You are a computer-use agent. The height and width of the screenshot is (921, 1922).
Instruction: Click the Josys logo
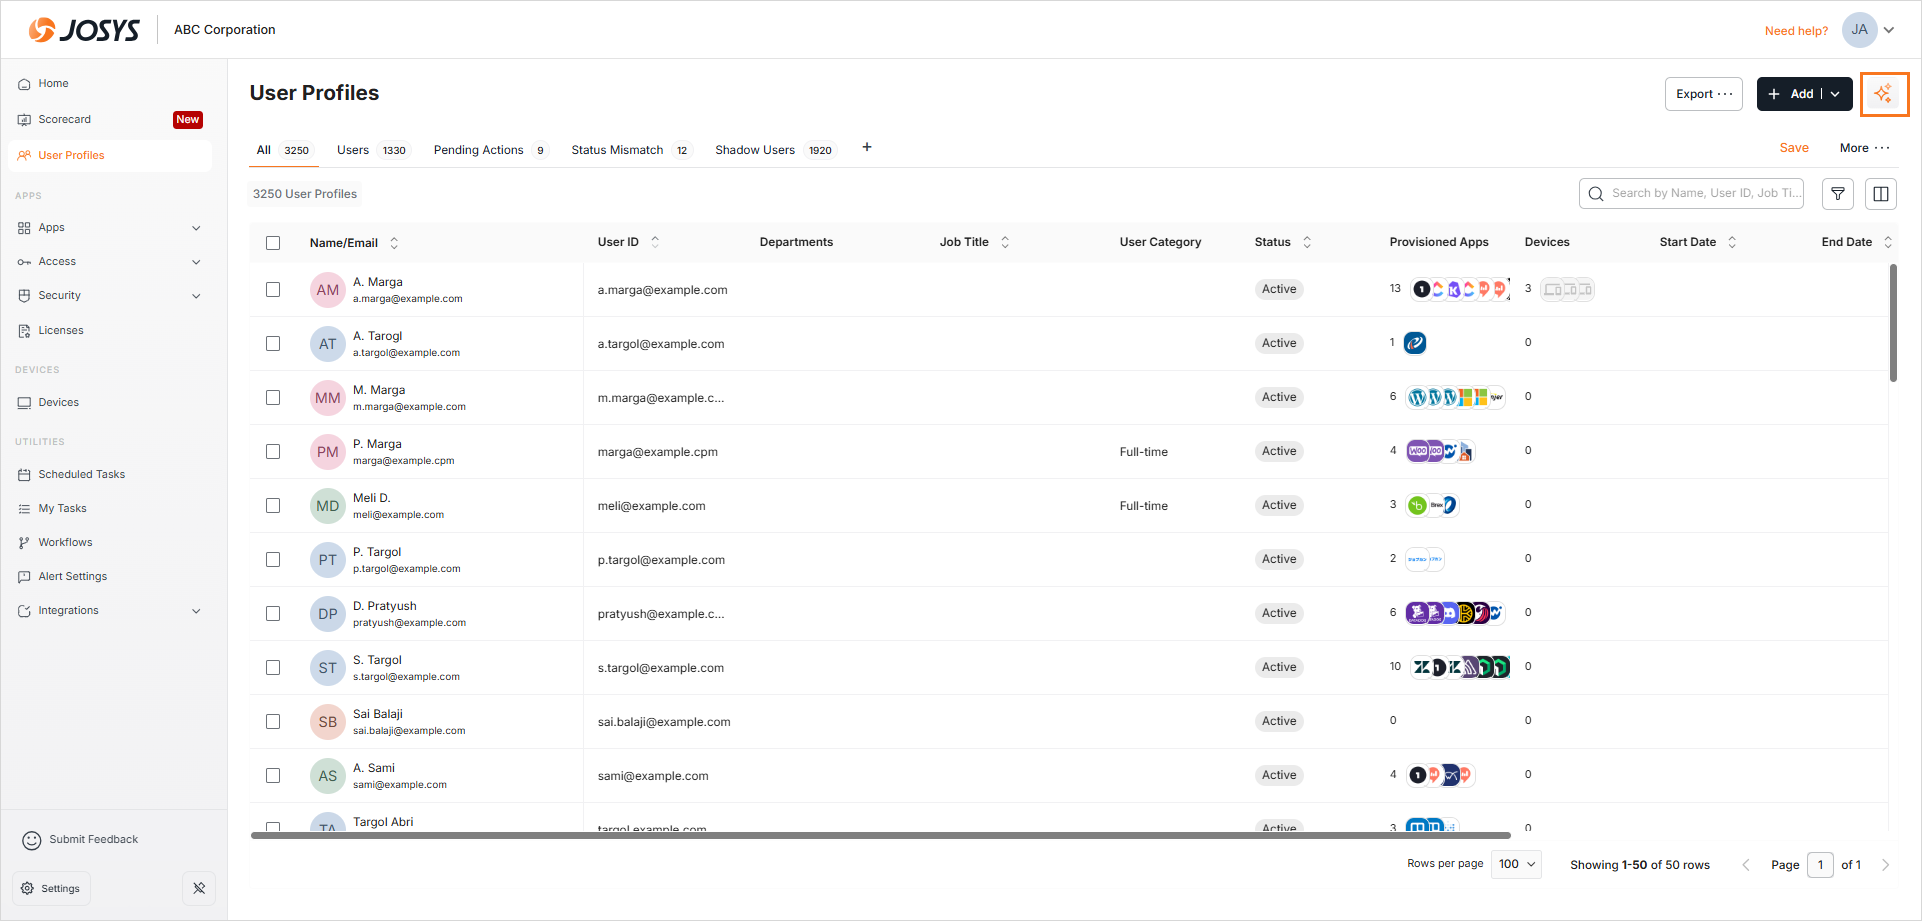click(84, 30)
